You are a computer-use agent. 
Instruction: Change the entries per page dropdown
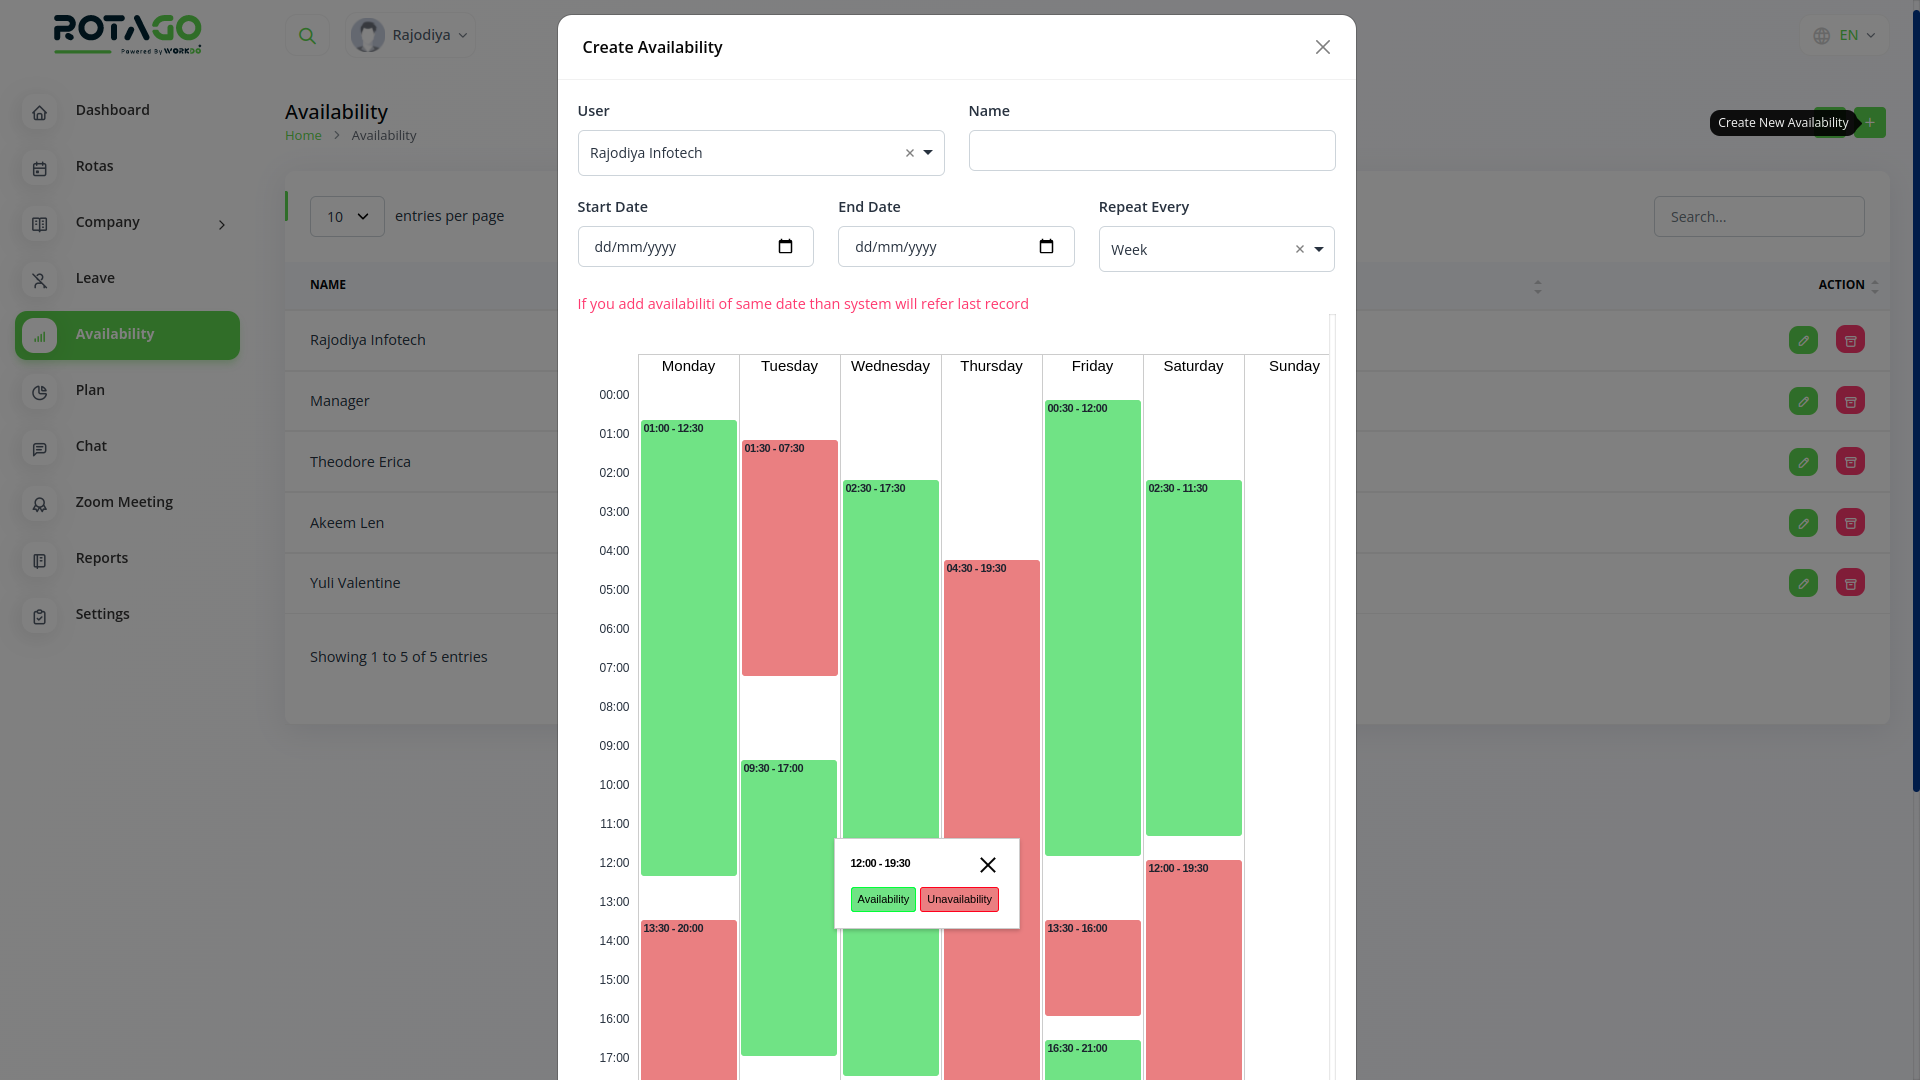tap(347, 217)
